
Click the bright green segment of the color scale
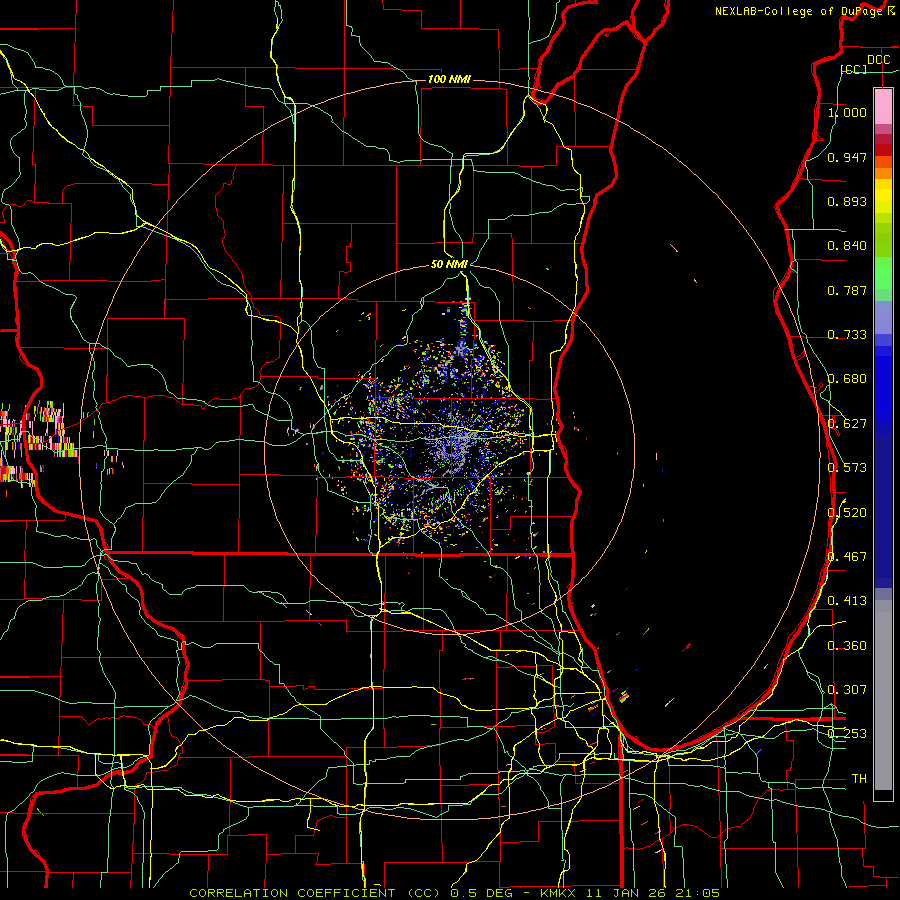pos(883,273)
